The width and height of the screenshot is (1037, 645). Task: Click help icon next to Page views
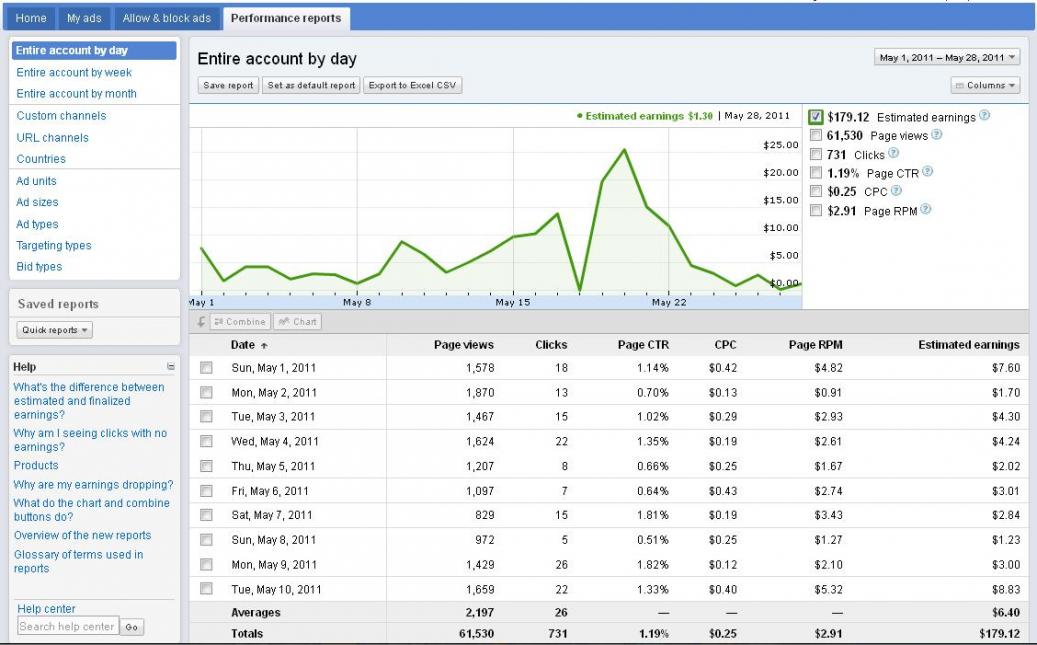[x=937, y=135]
